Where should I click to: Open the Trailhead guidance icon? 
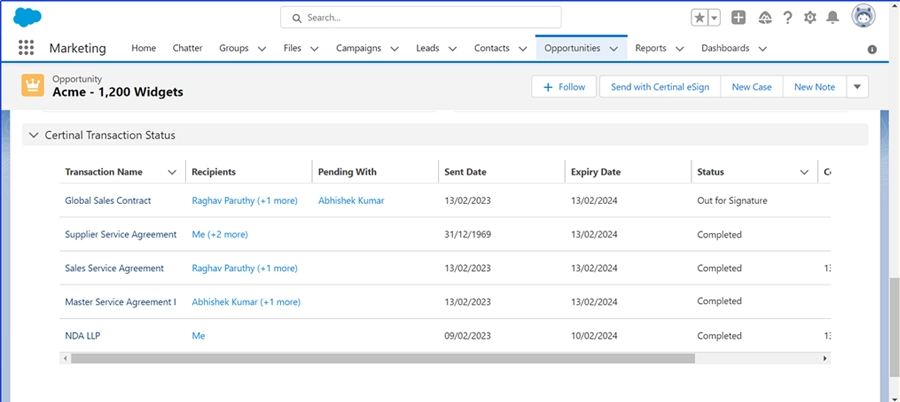pos(765,18)
